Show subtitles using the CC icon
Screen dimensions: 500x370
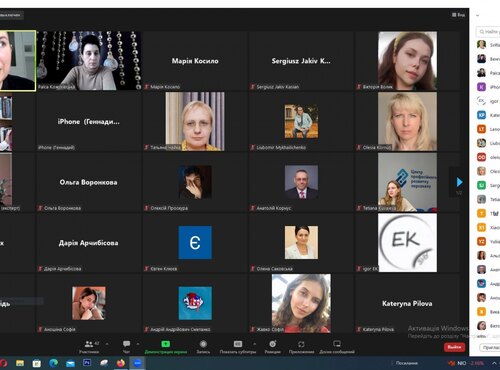[x=238, y=344]
